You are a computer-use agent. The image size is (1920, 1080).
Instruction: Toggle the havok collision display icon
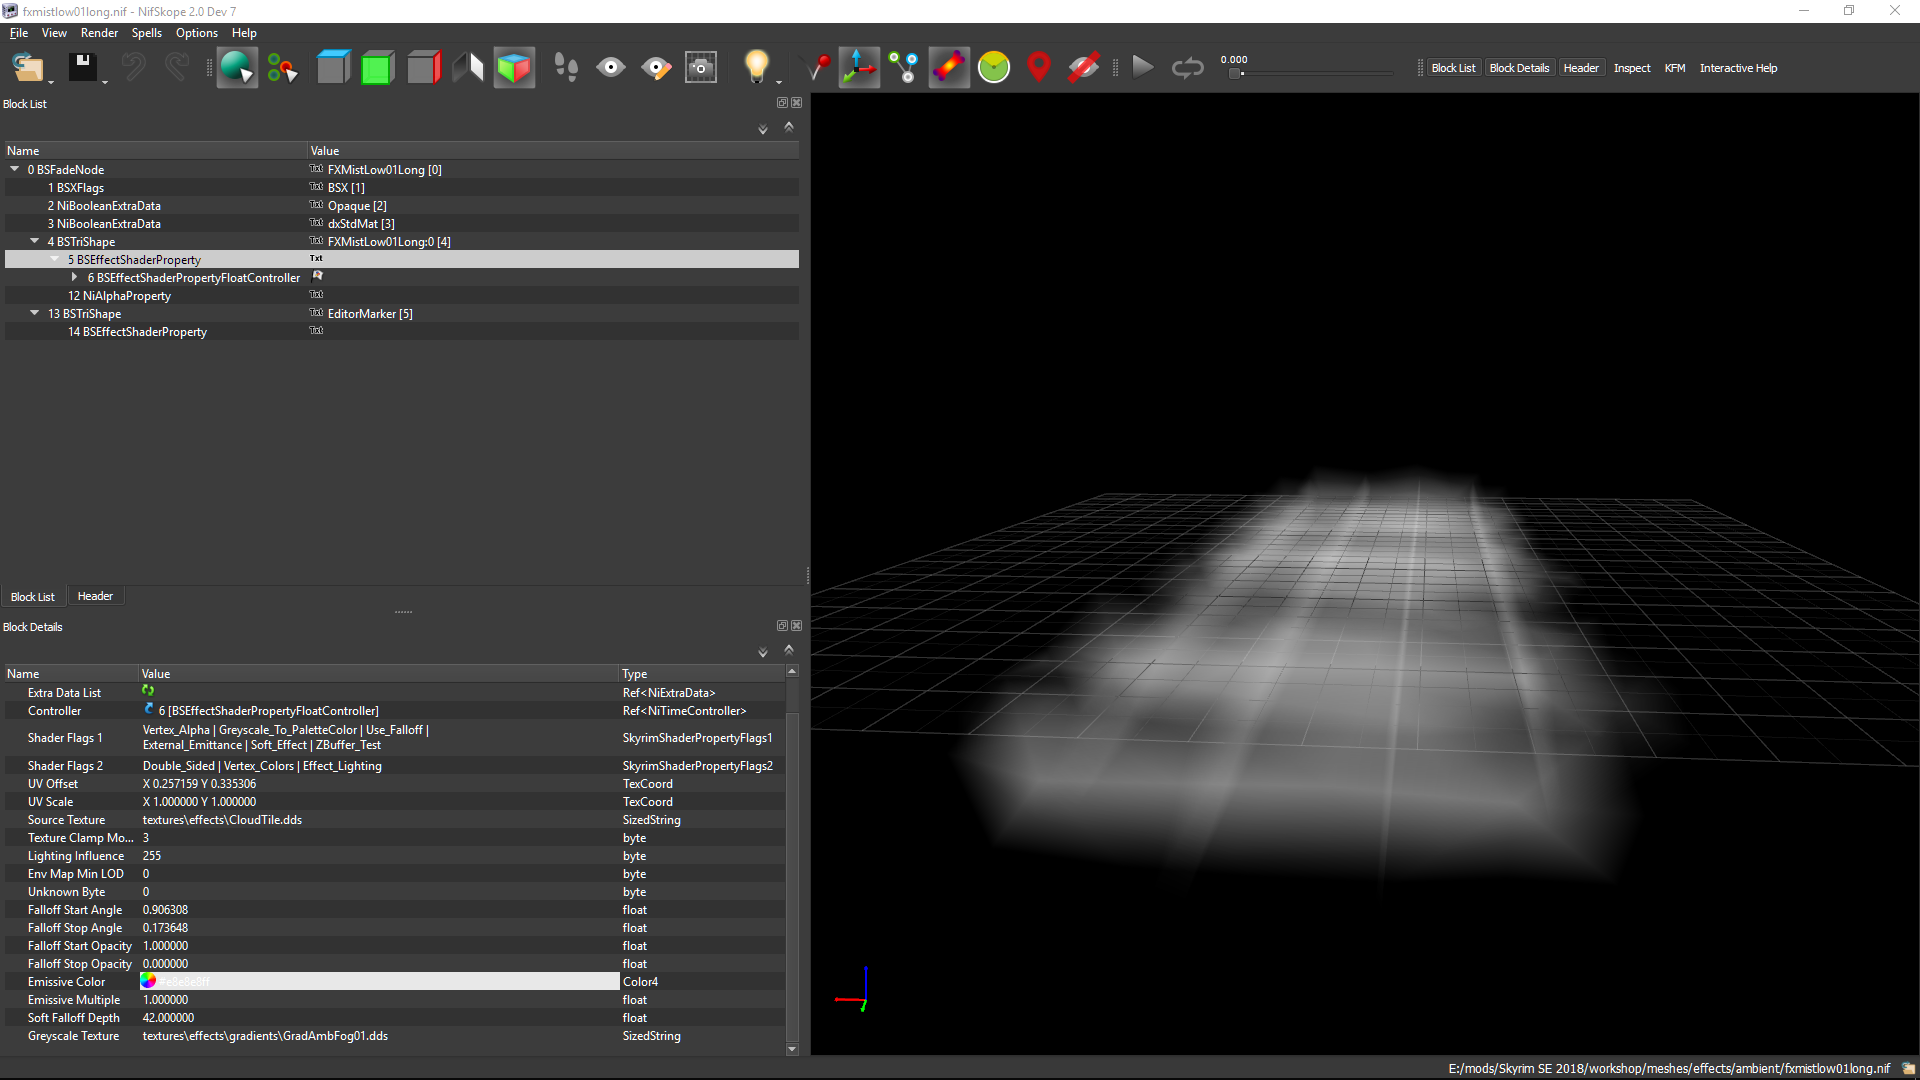coord(949,68)
